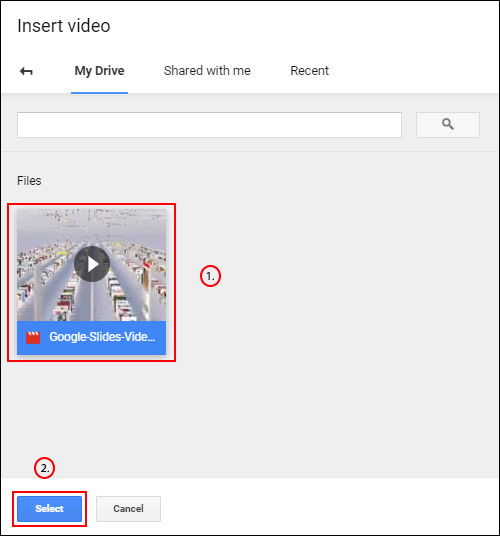Open the Recent tab
Viewport: 500px width, 536px height.
309,71
